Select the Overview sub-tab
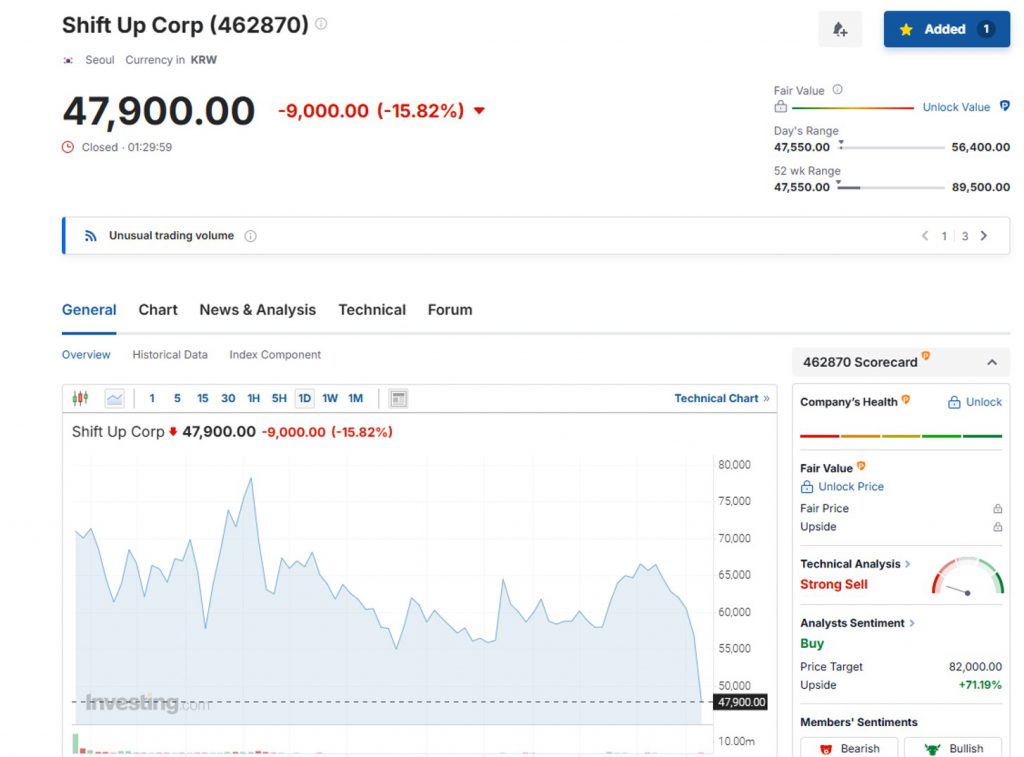 click(x=86, y=355)
